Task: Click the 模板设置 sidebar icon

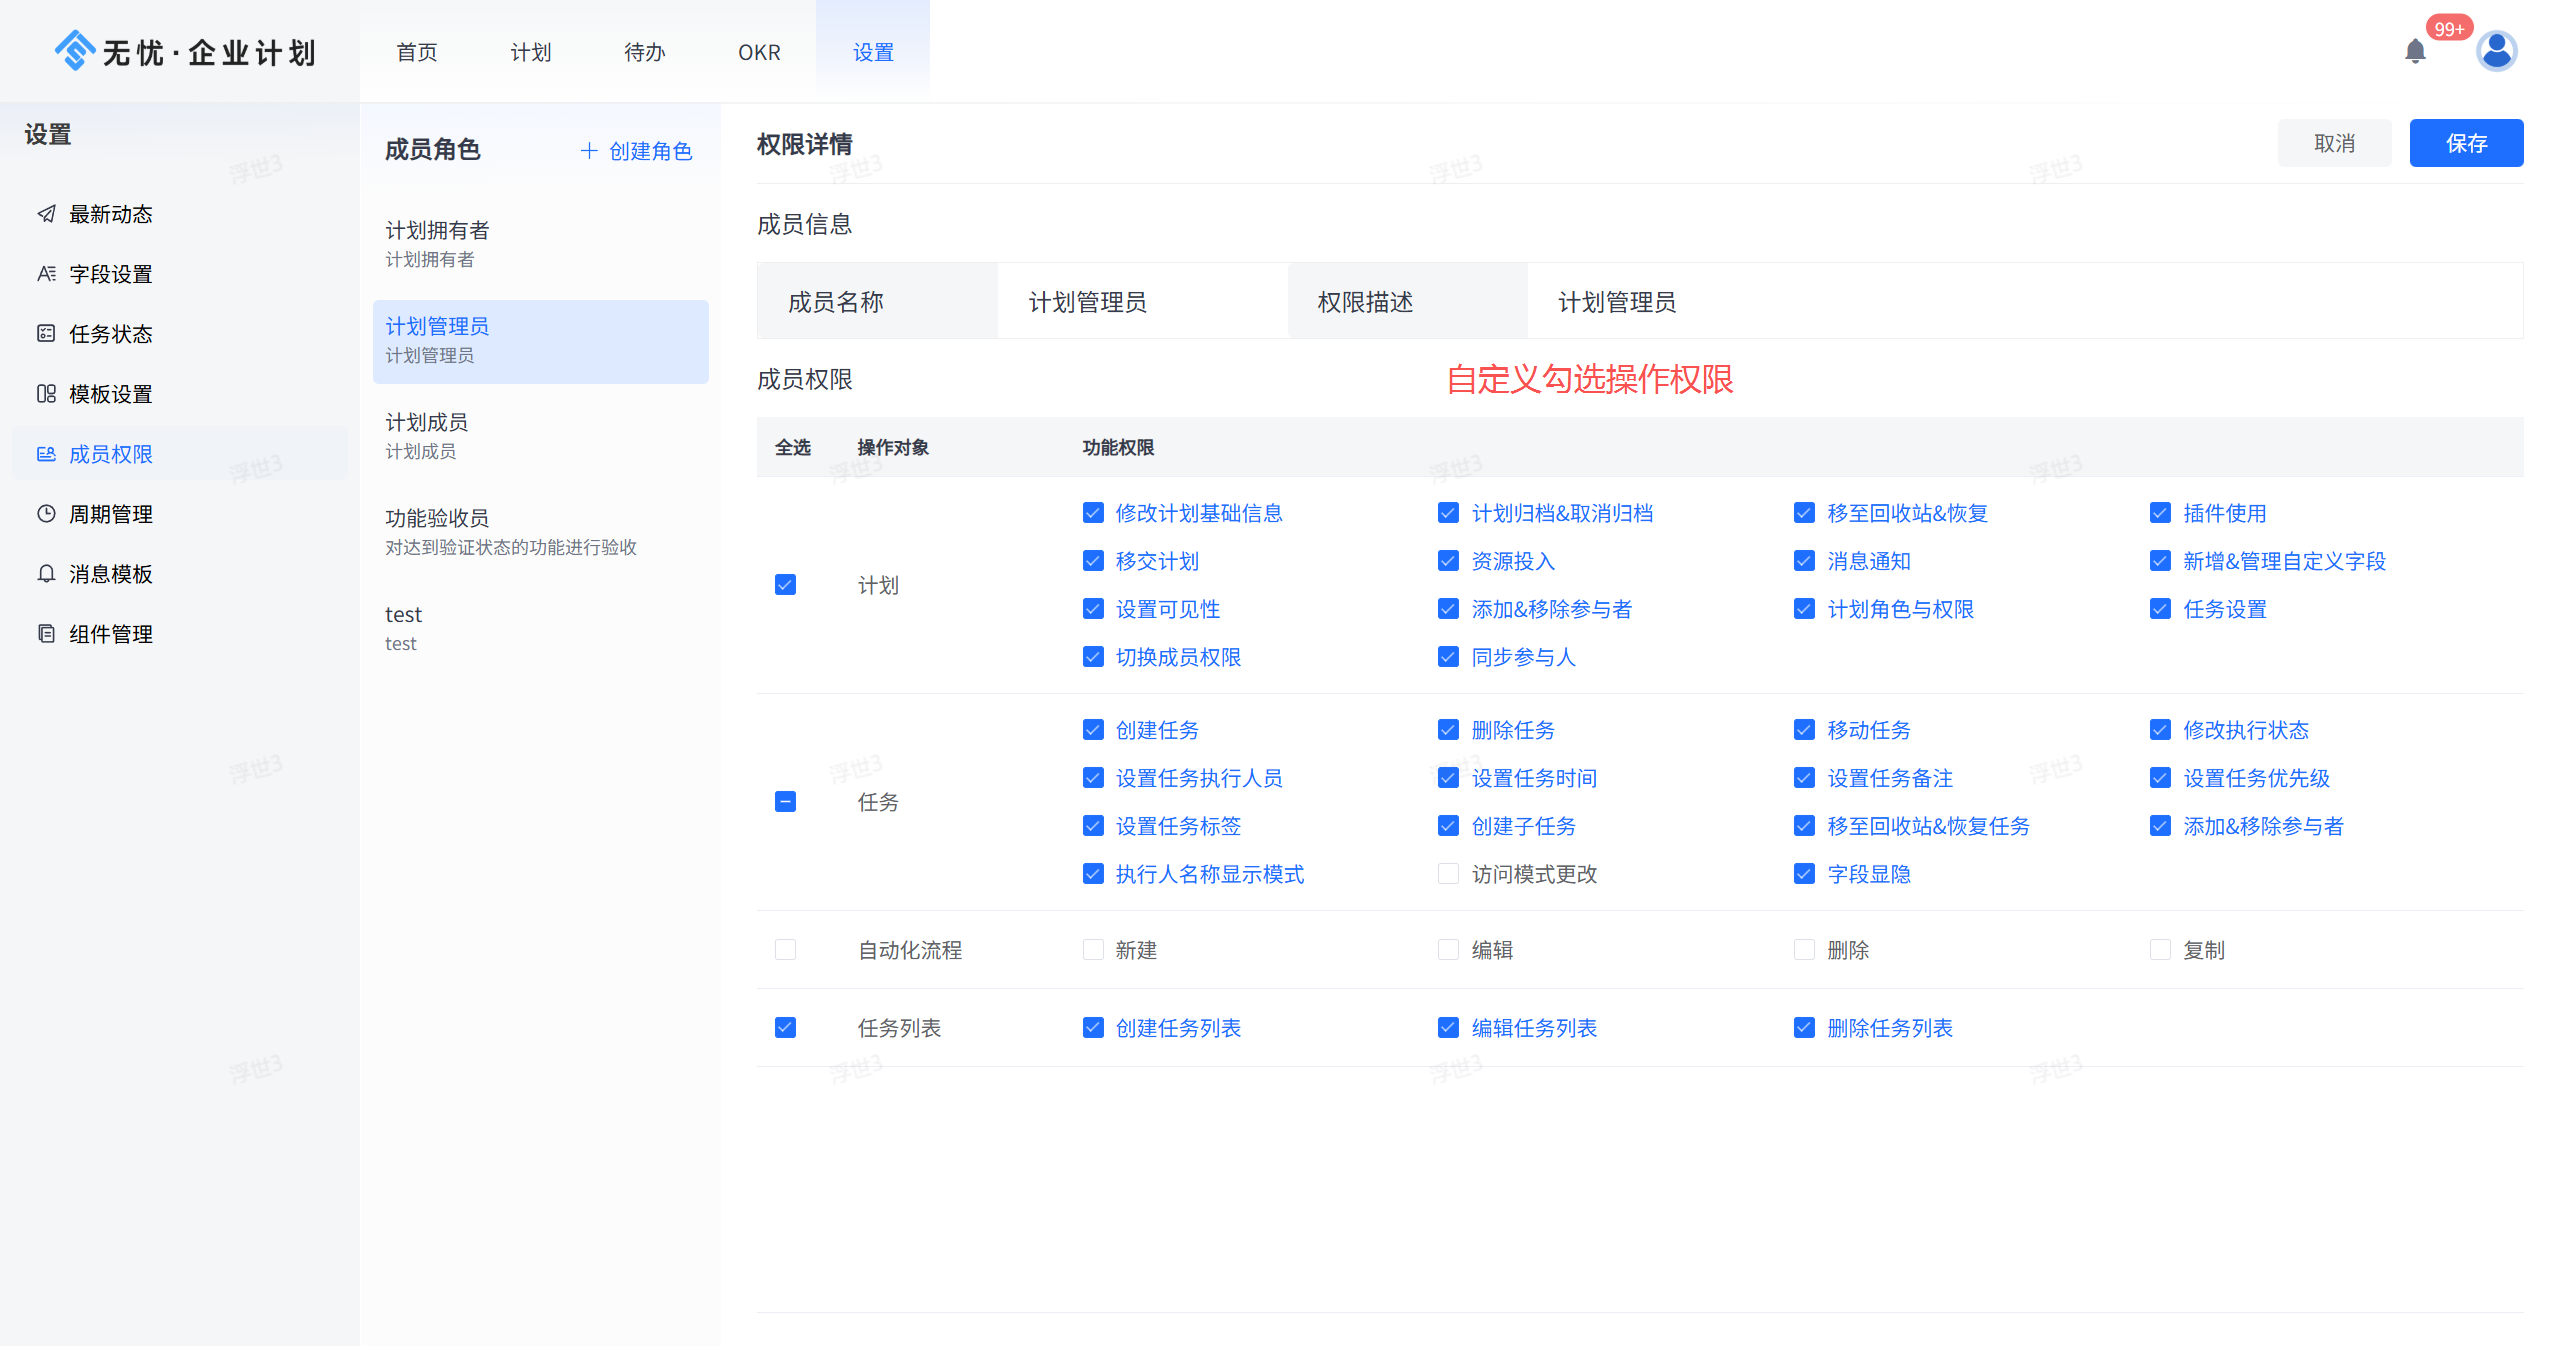Action: 46,394
